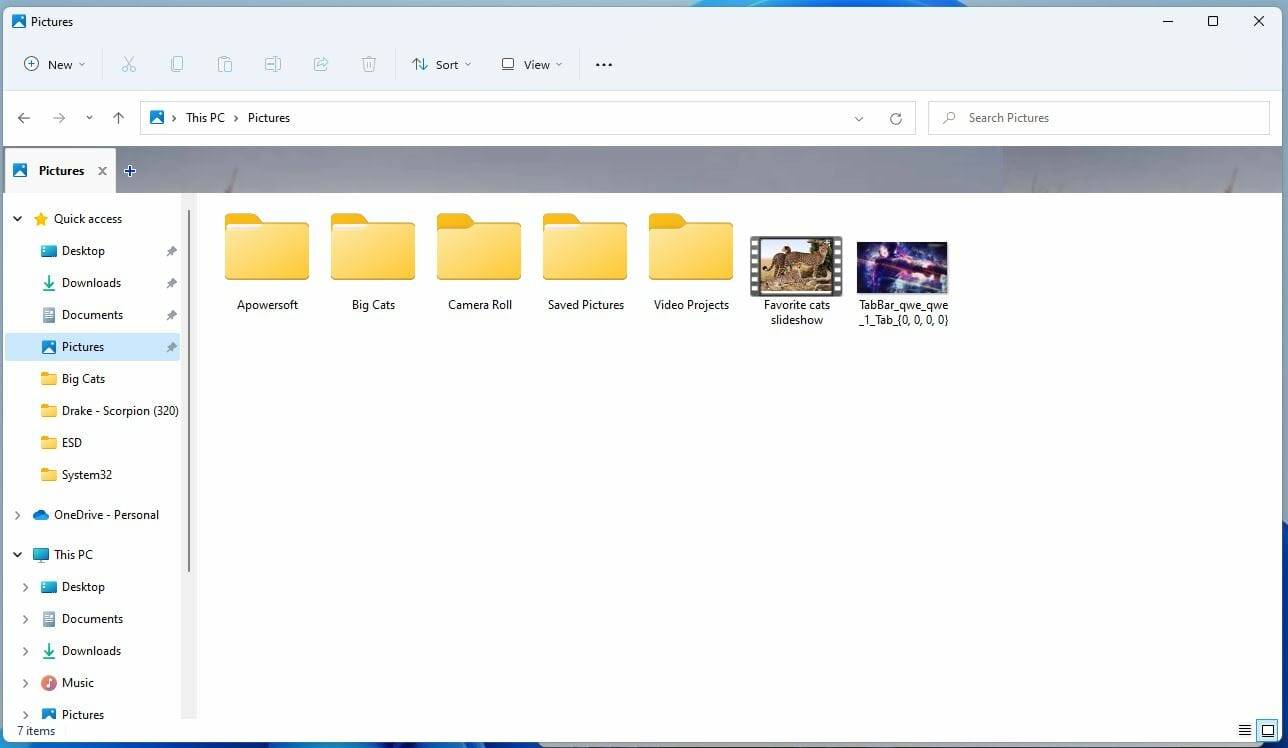Open a new tab with the plus button
This screenshot has width=1288, height=748.
130,171
